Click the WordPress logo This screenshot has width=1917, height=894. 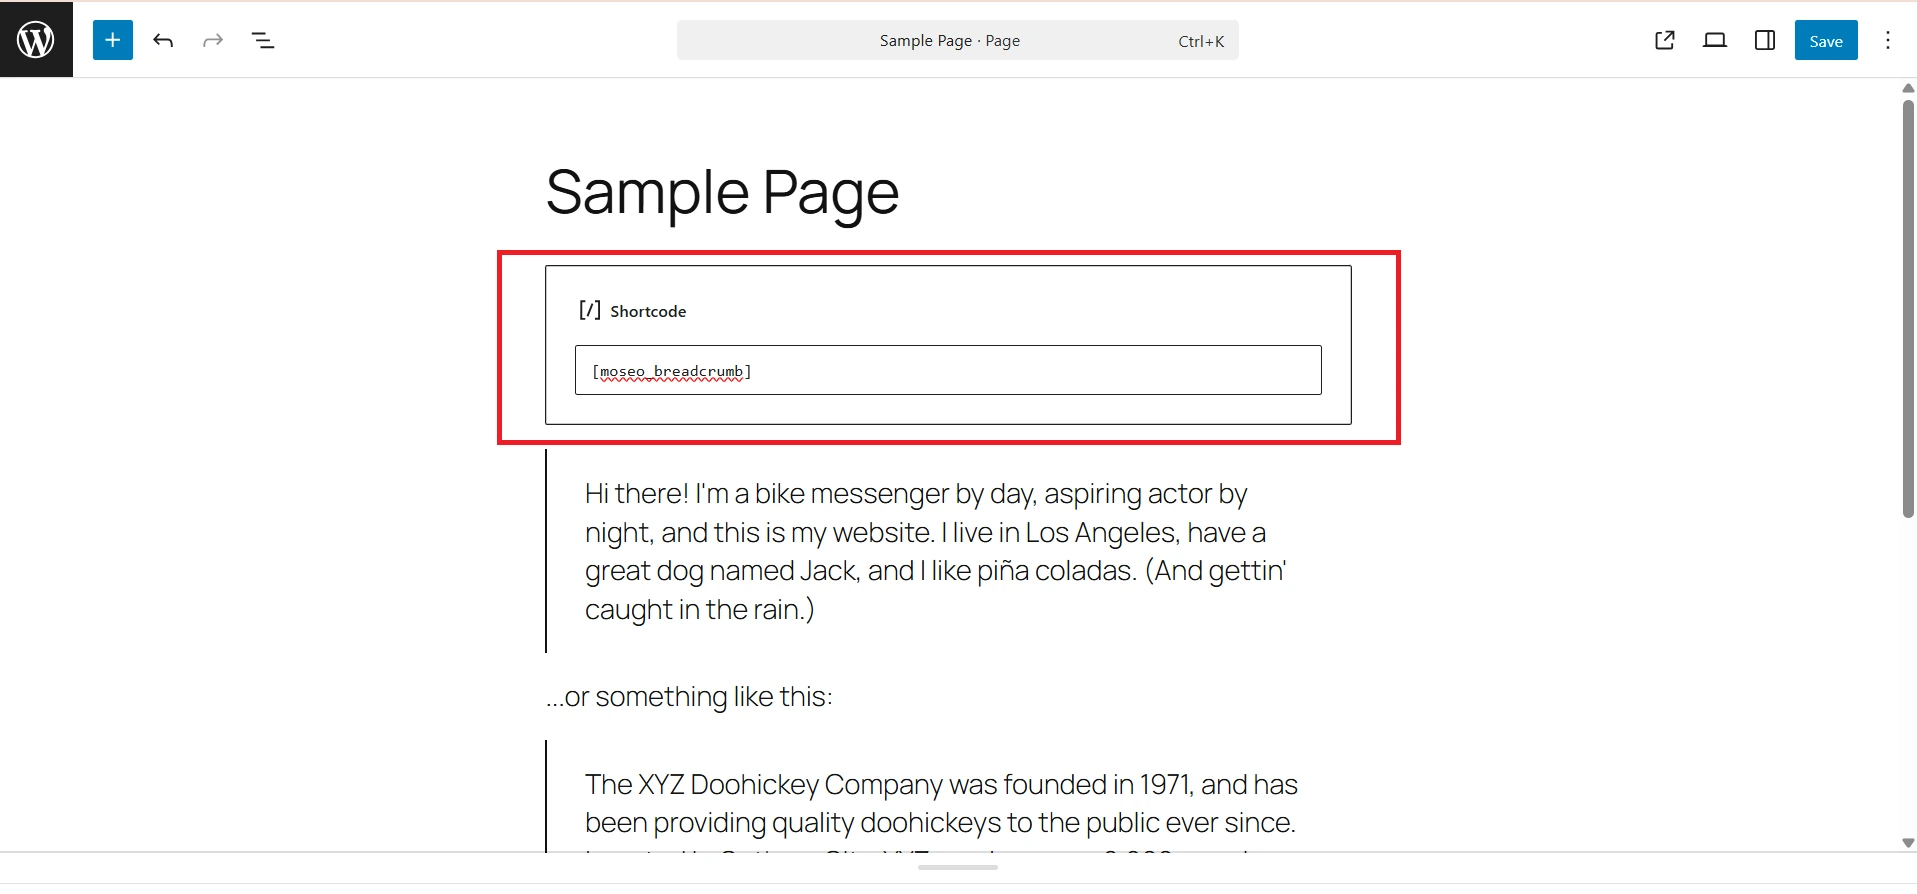click(36, 39)
